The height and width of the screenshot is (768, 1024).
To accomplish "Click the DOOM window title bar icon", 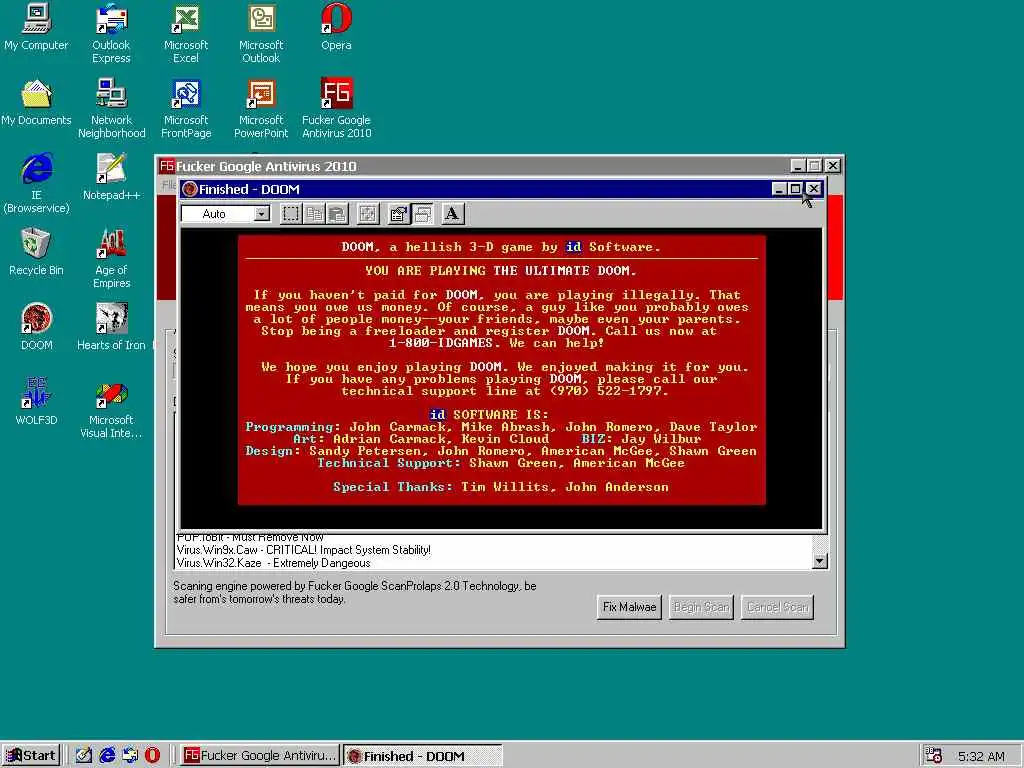I will pos(190,189).
